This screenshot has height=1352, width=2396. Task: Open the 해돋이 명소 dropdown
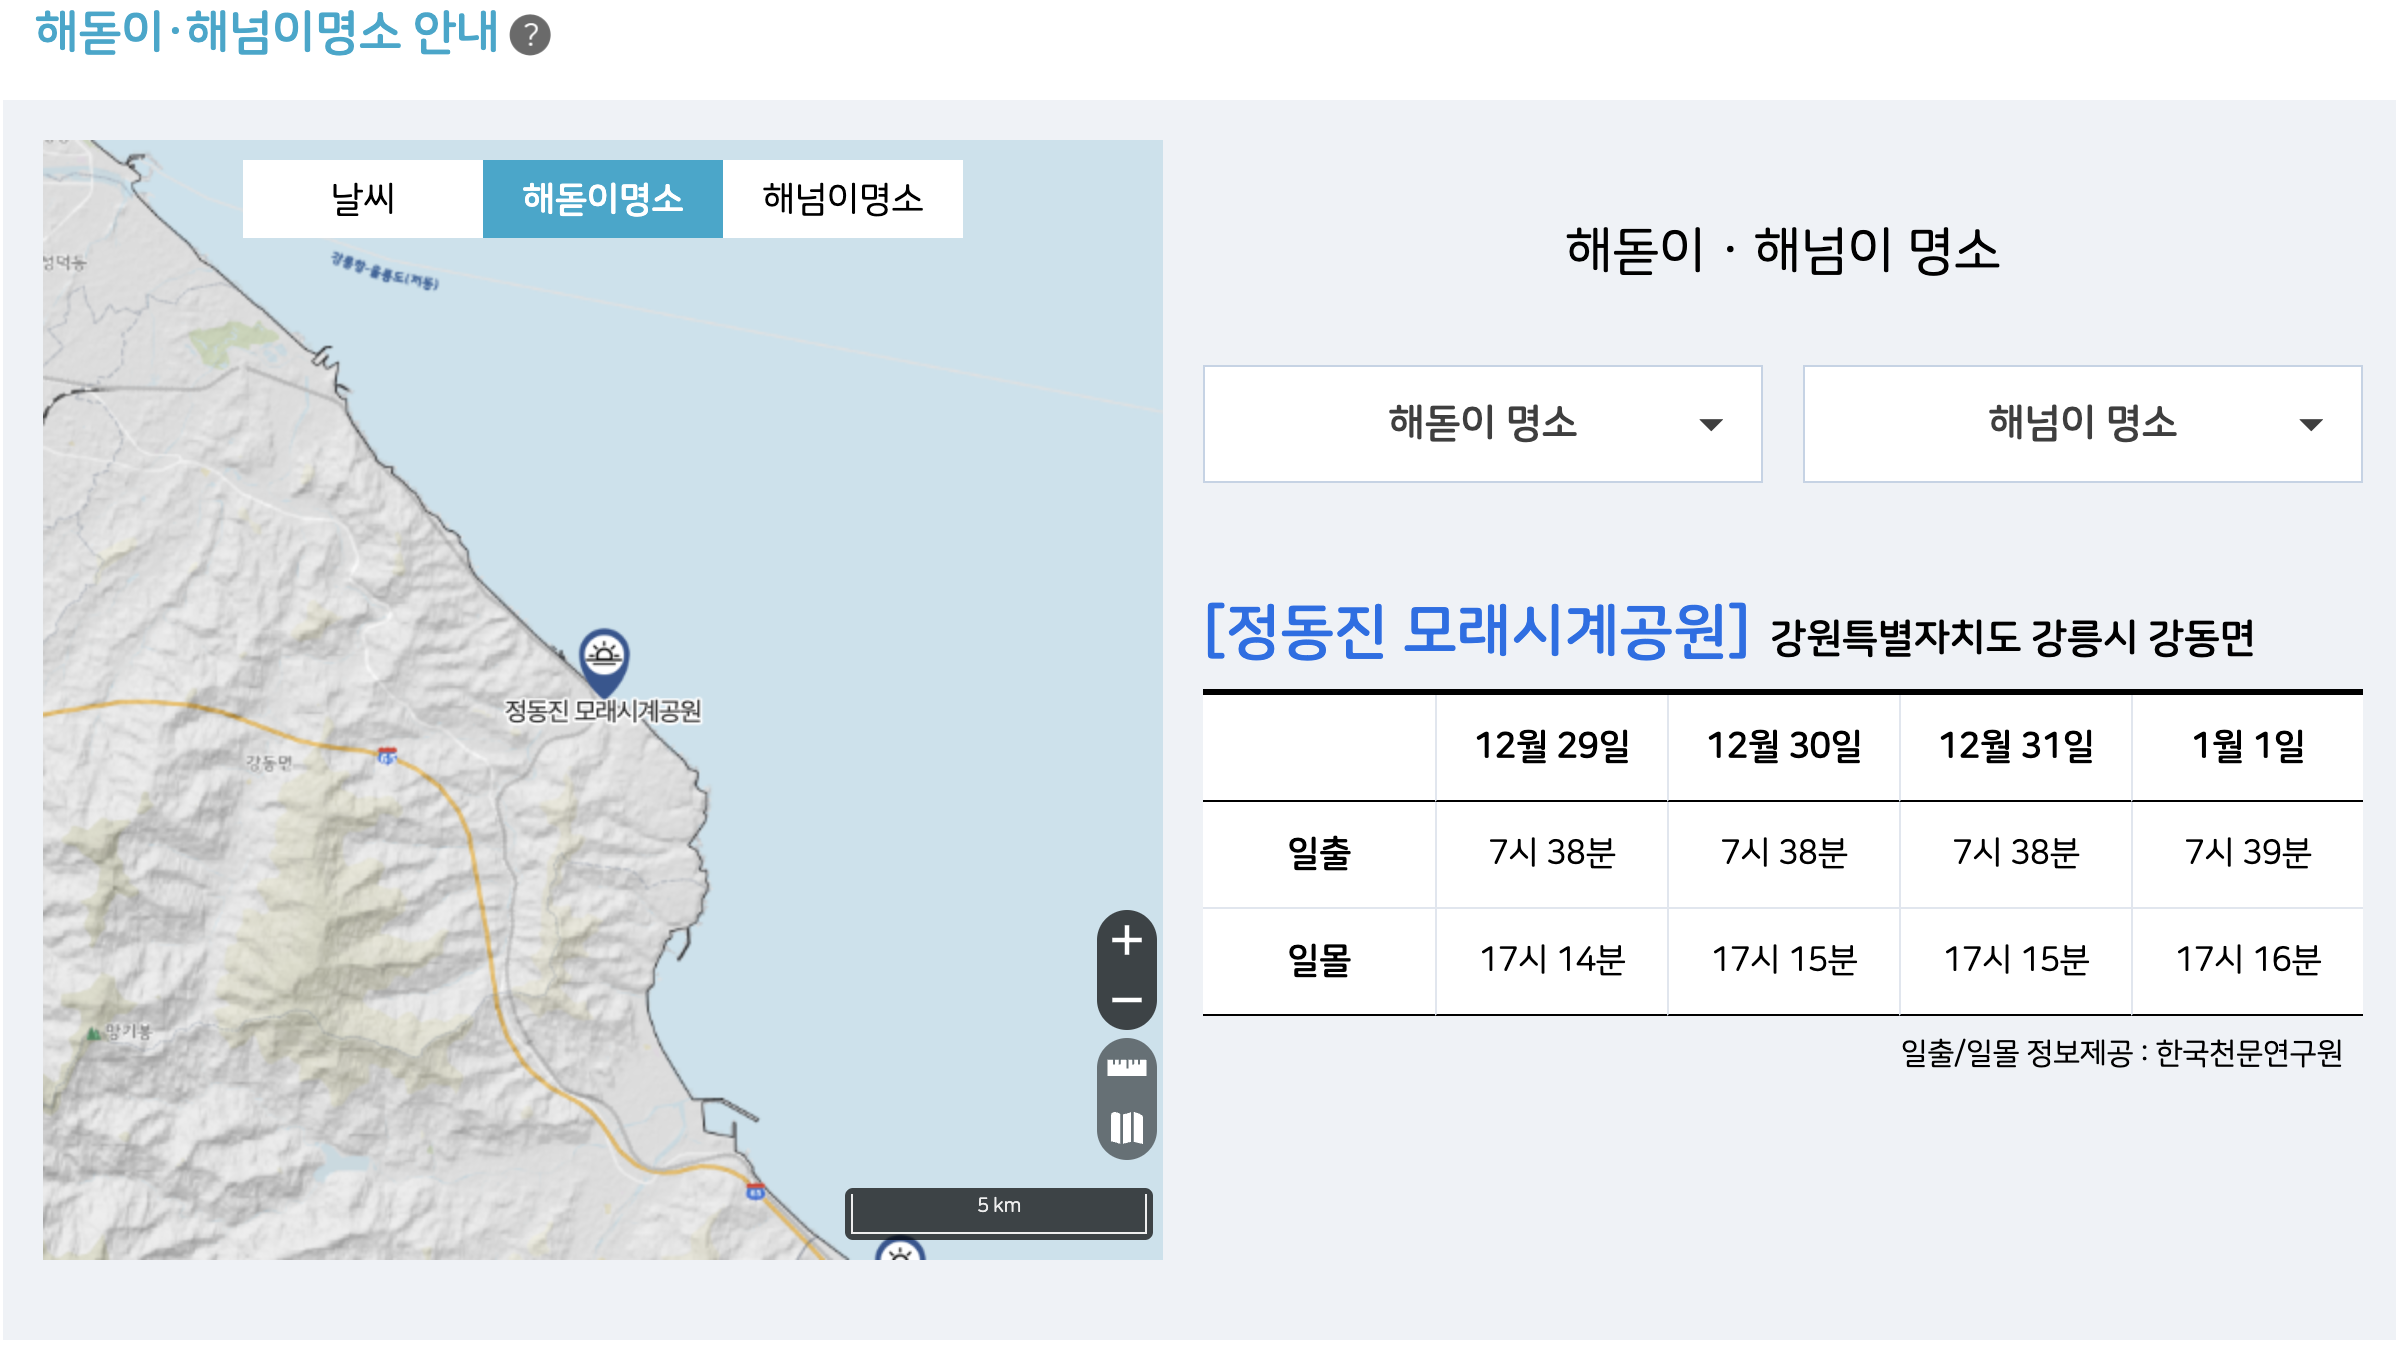point(1482,424)
